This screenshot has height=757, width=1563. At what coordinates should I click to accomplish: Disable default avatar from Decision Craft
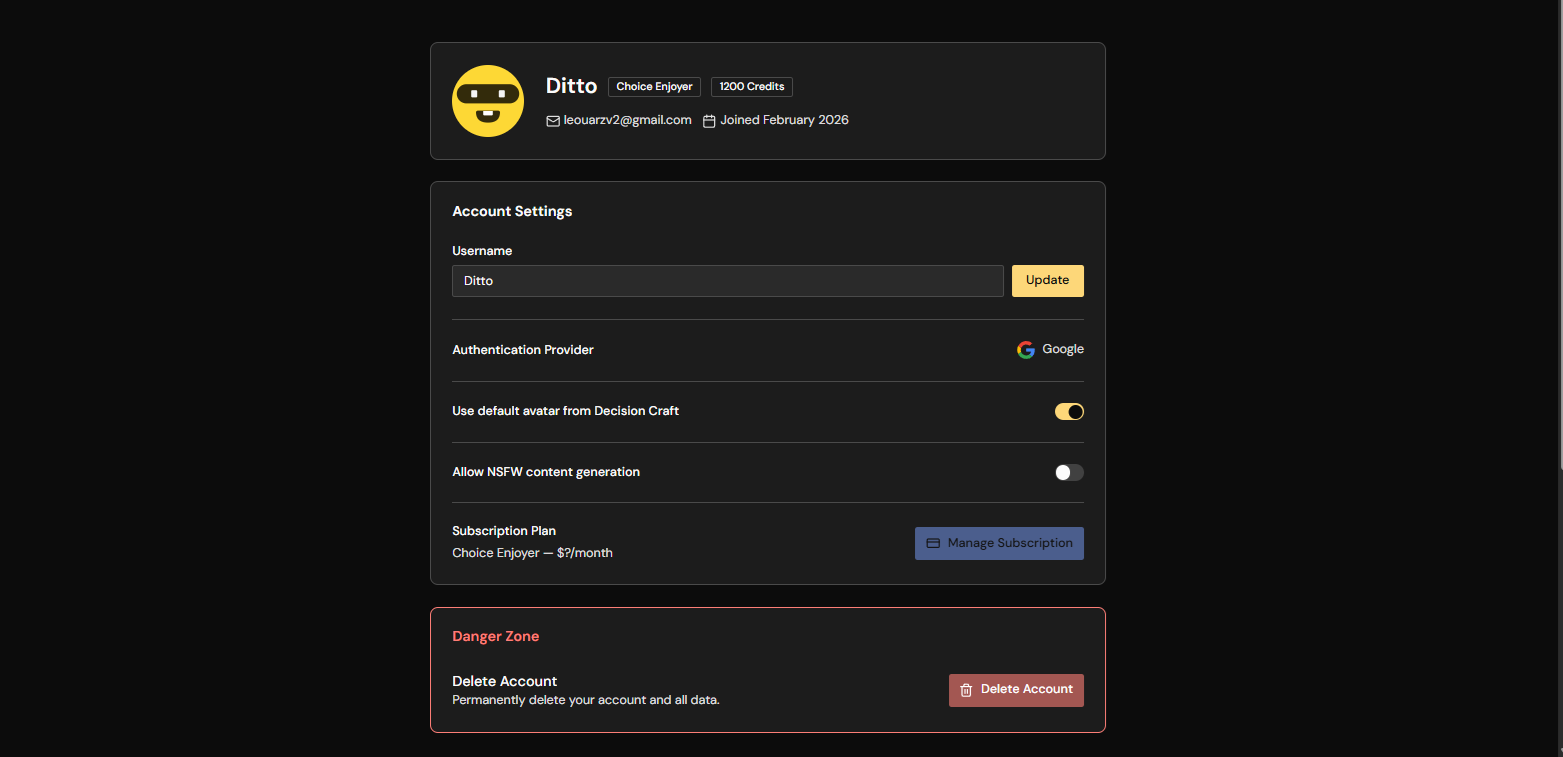click(x=1068, y=411)
